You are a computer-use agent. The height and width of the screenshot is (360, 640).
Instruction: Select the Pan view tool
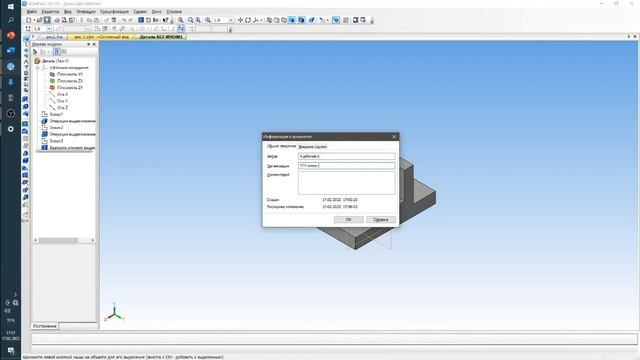point(240,20)
